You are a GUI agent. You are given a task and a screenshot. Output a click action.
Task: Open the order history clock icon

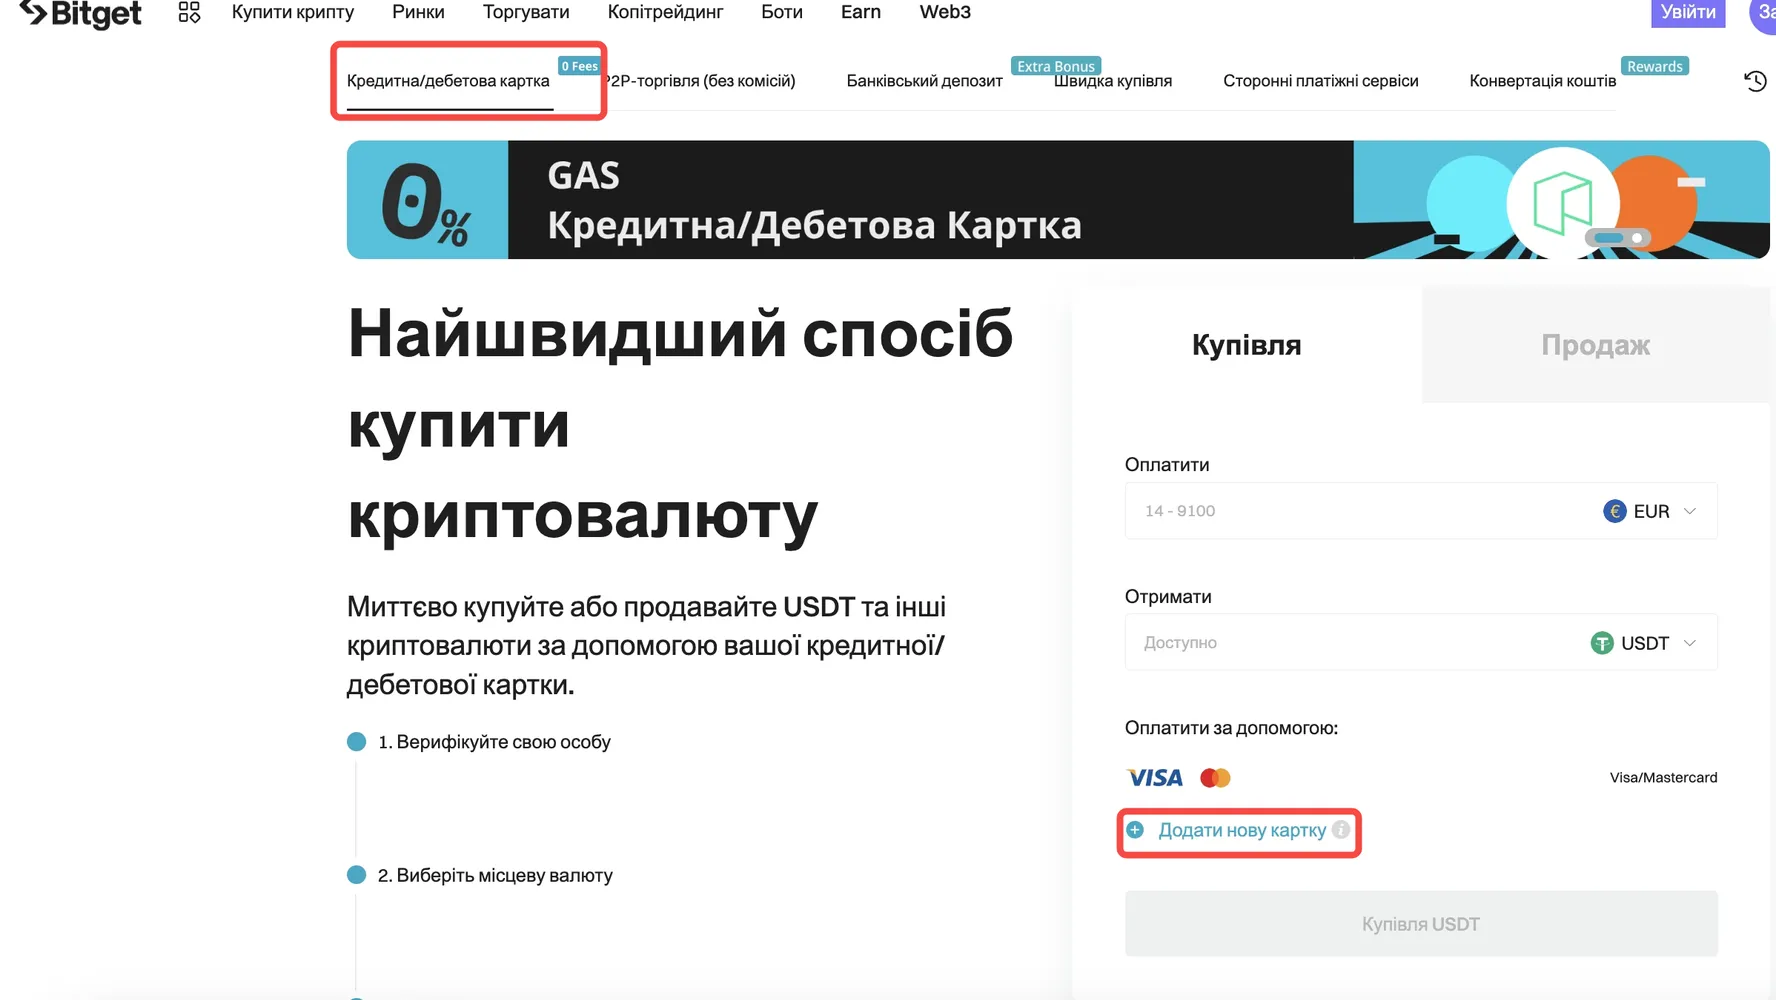(1755, 81)
